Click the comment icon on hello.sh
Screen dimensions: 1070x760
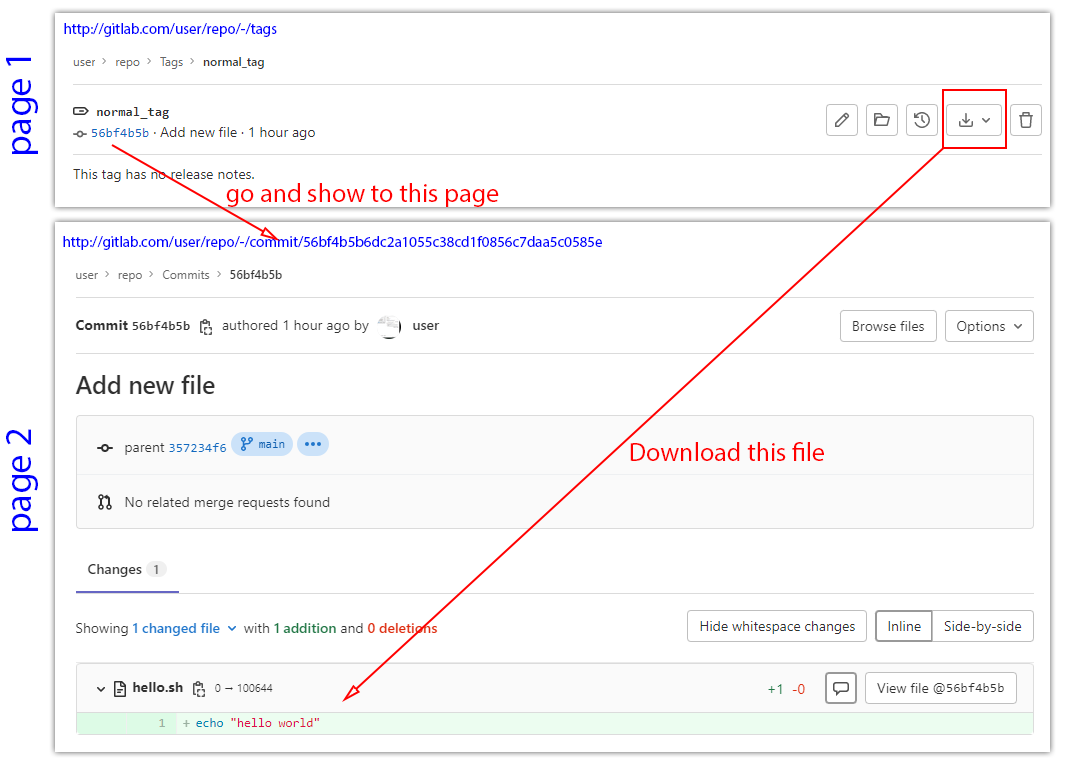tap(841, 688)
